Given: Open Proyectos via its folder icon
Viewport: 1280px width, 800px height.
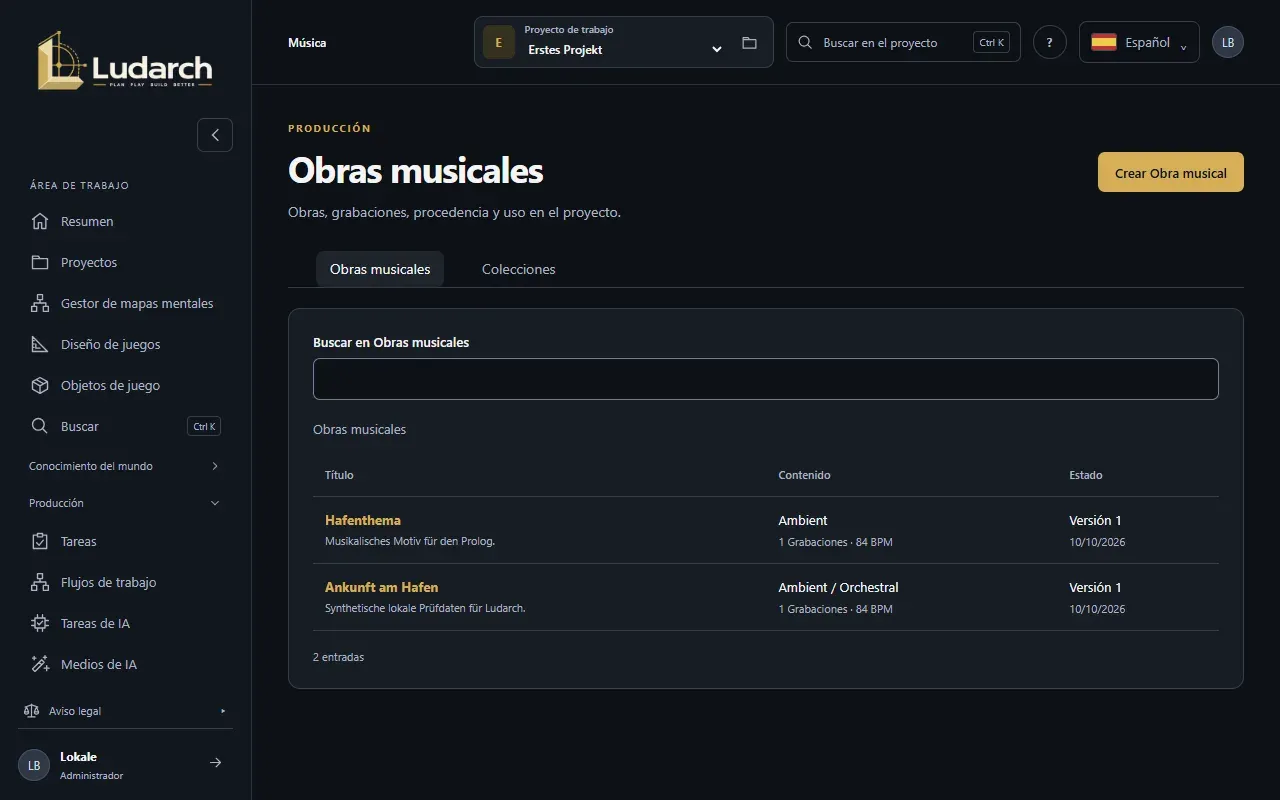Looking at the screenshot, I should (x=40, y=262).
